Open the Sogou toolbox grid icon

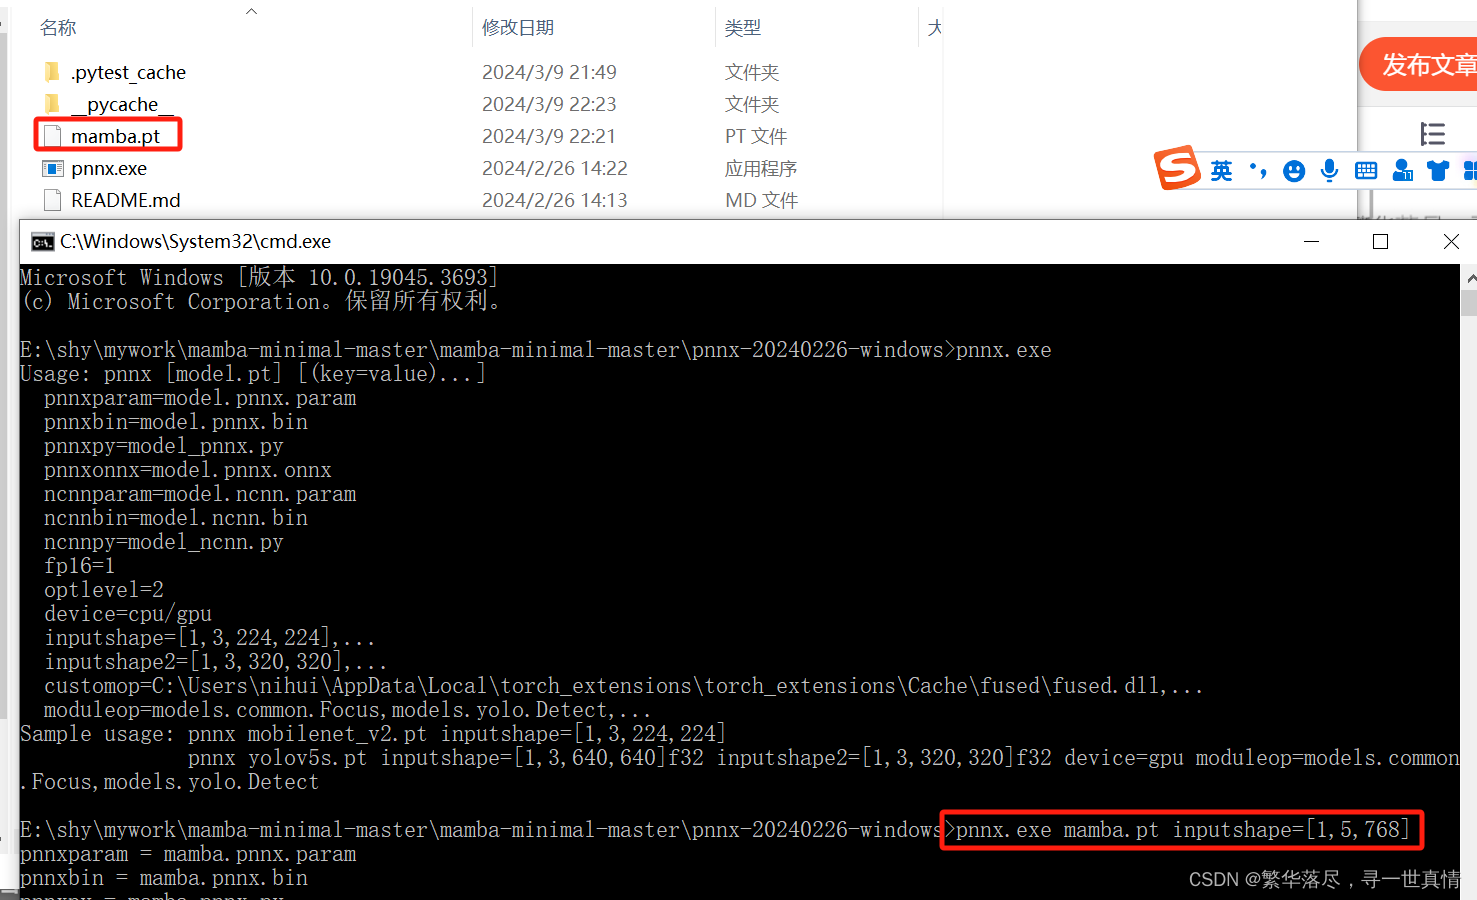click(x=1469, y=170)
